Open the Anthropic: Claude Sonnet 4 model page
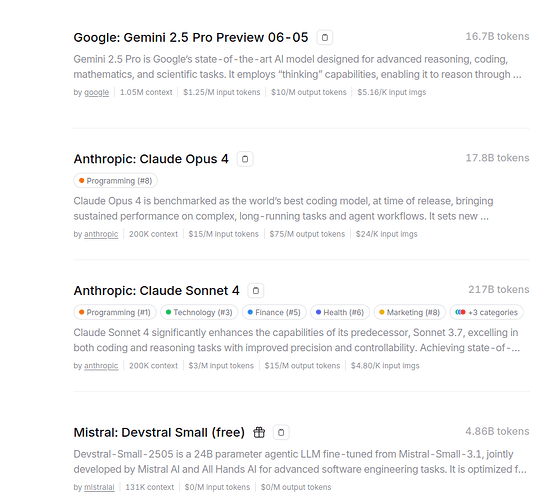Viewport: 550px width, 500px height. [x=156, y=291]
